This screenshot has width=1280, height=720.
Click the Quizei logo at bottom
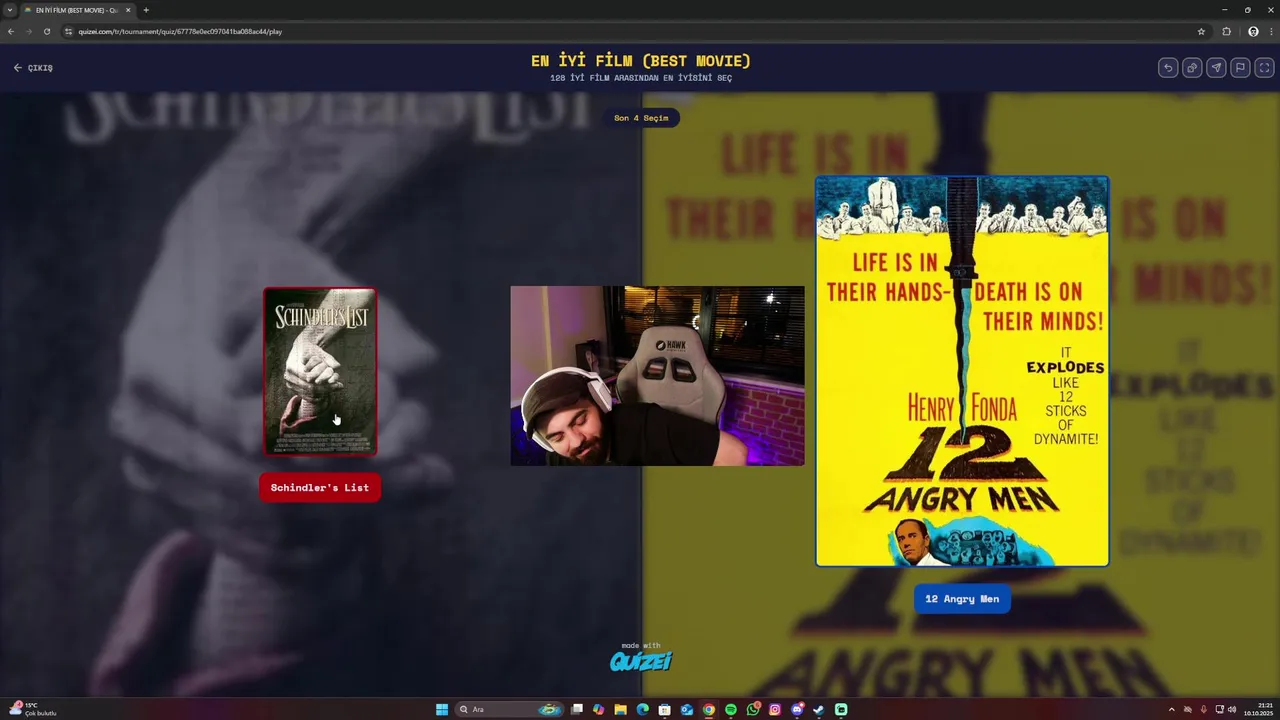click(641, 660)
